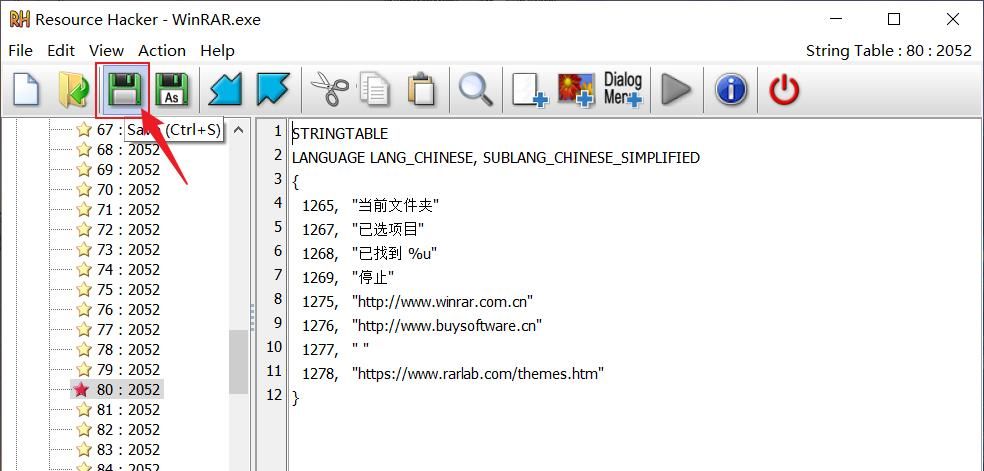Maximize the Resource Hacker window
This screenshot has width=984, height=471.
894,19
